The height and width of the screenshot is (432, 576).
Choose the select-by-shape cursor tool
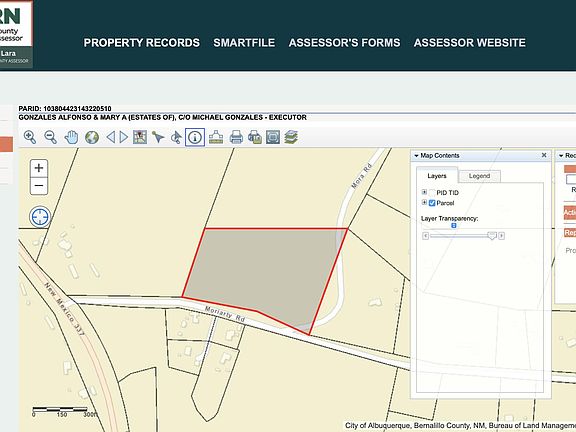click(176, 137)
